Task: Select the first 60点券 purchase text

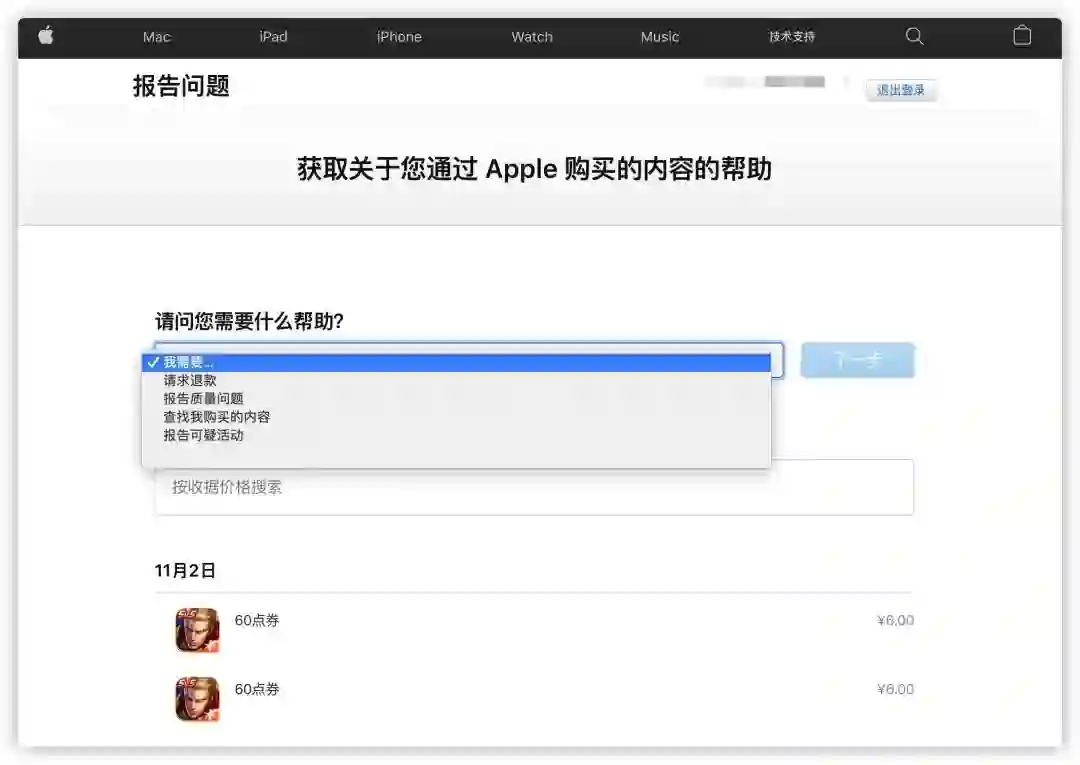Action: pos(257,620)
